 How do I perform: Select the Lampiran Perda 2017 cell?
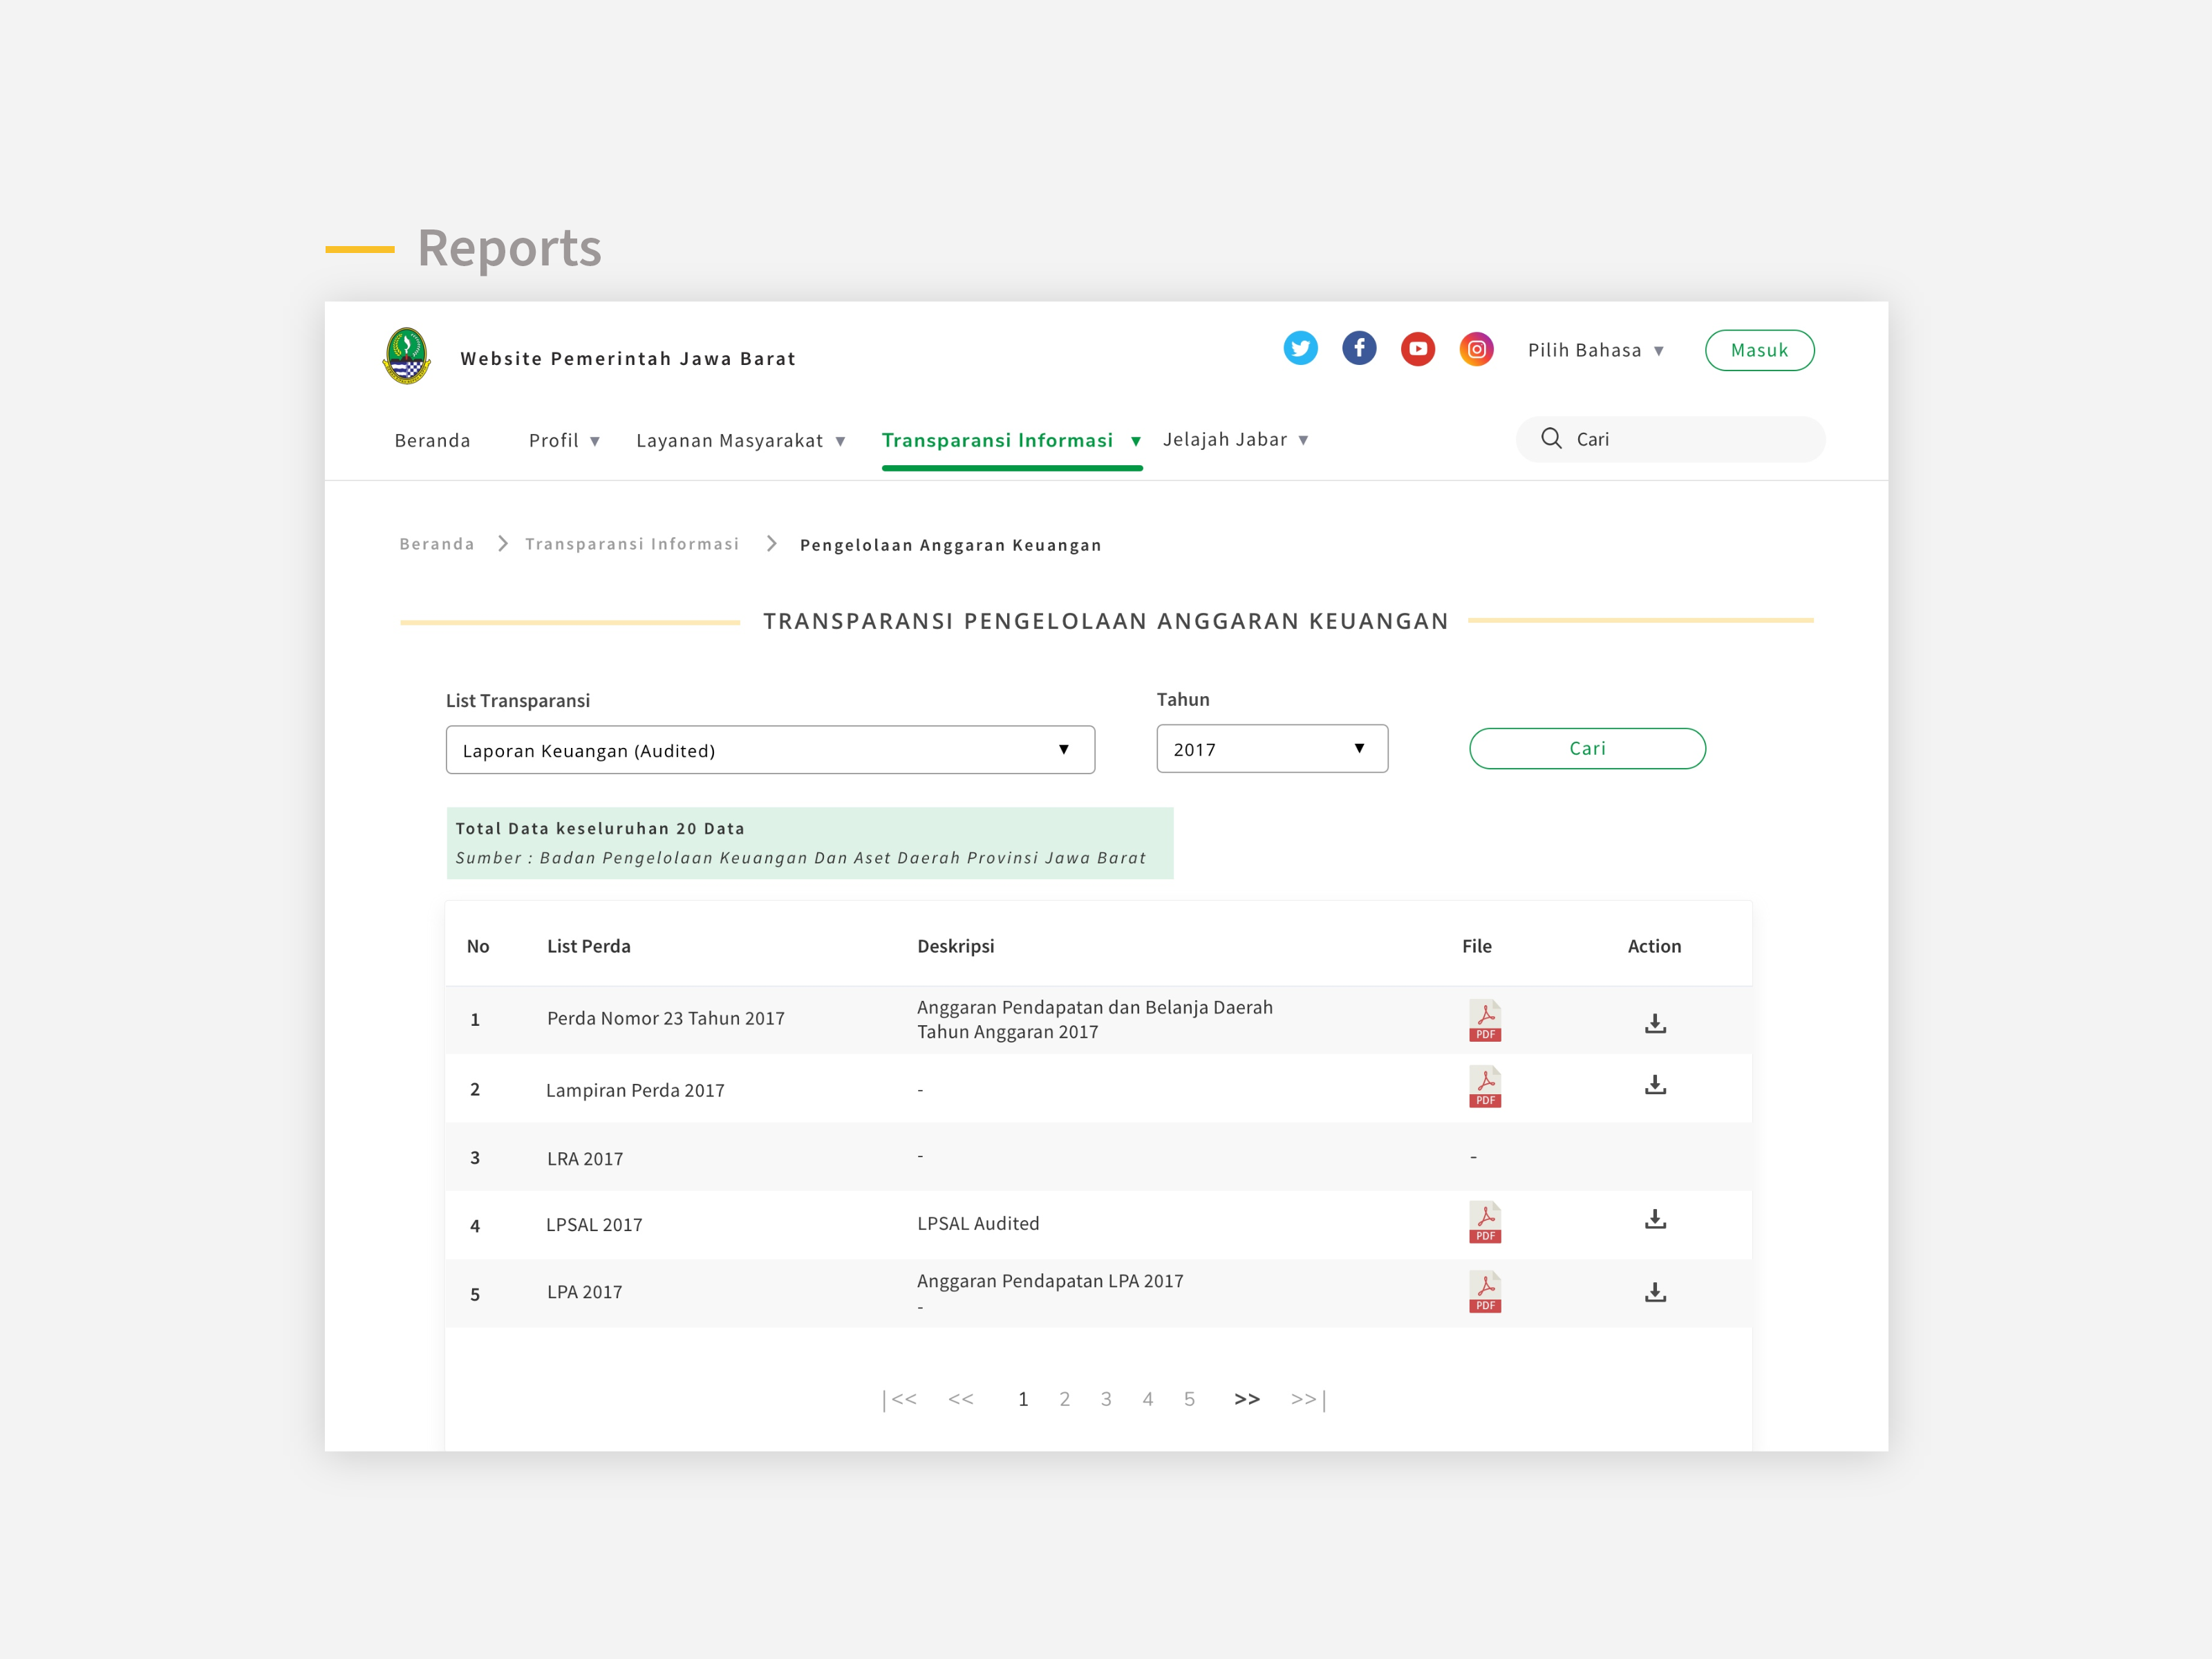635,1090
